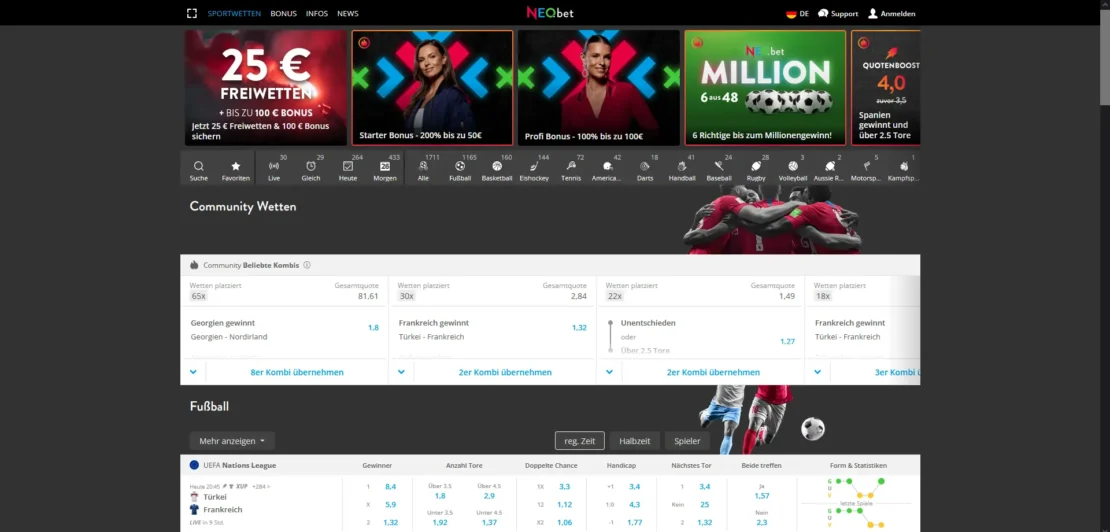Click the info icon next to Beliebte Kombis
Viewport: 1110px width, 532px height.
click(307, 265)
